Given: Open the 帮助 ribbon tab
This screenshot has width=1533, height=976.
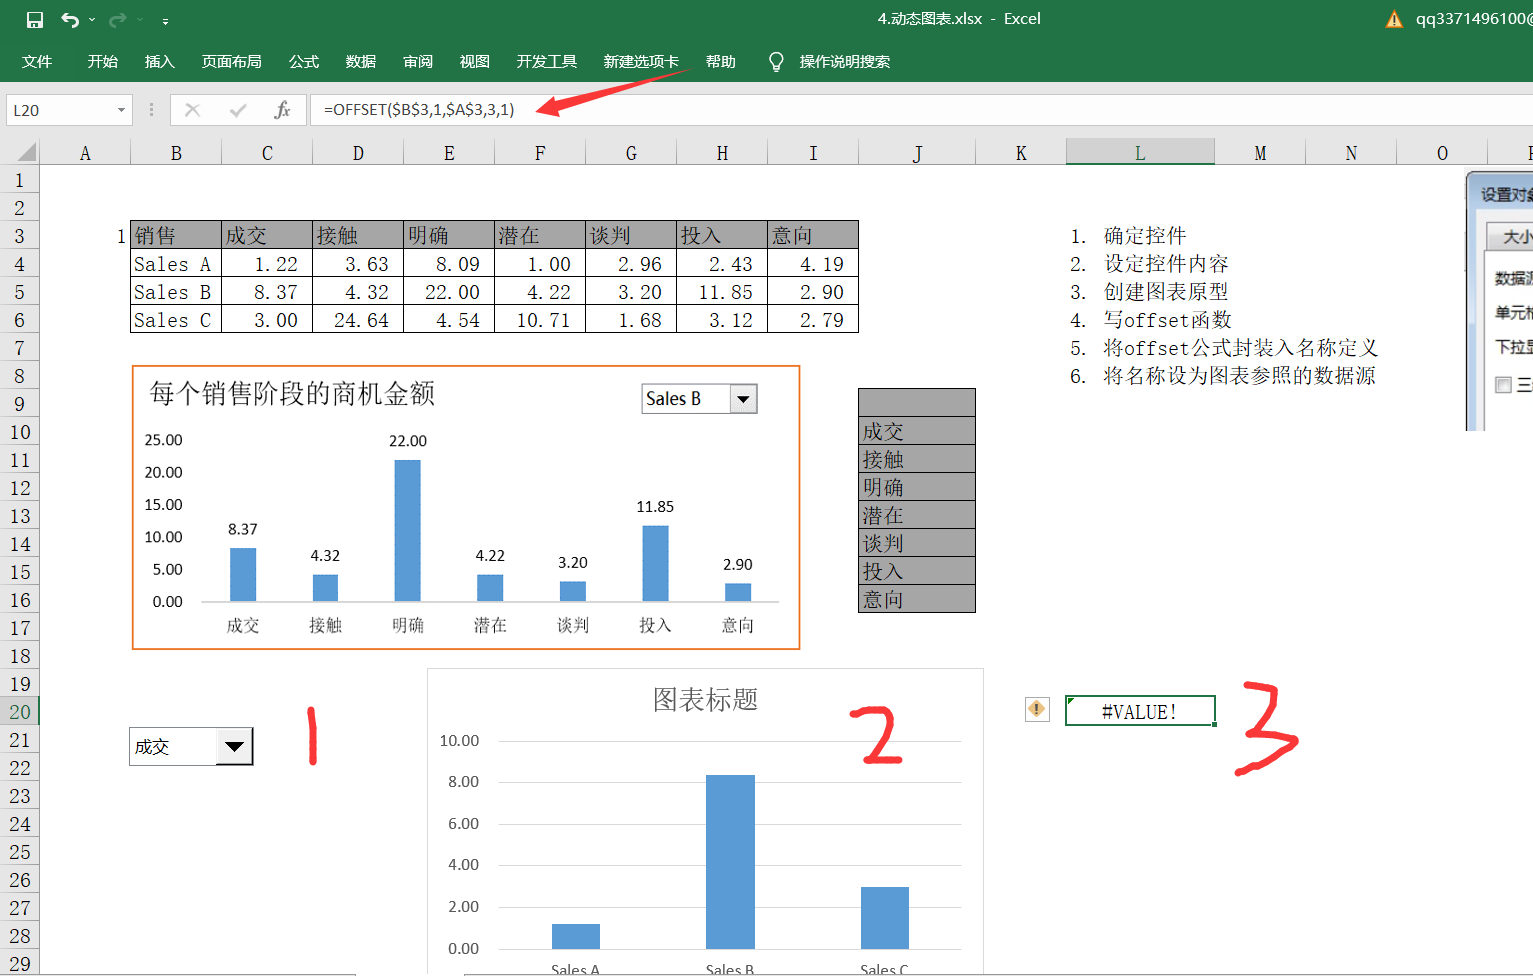Looking at the screenshot, I should click(x=721, y=62).
